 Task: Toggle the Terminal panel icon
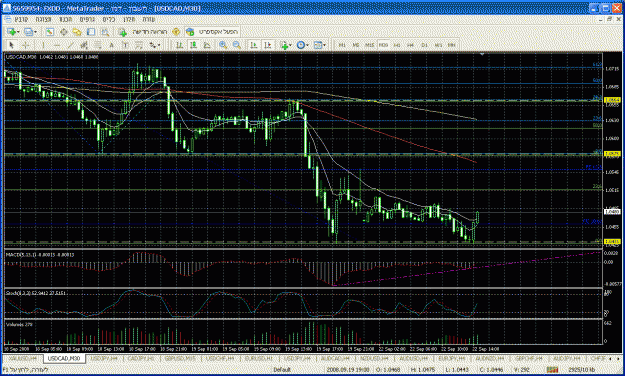coord(91,32)
